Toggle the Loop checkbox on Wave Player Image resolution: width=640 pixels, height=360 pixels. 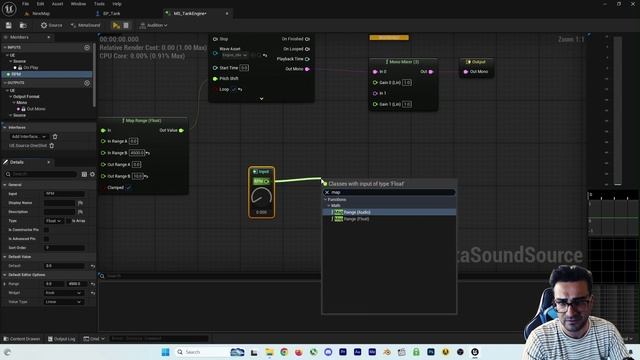coord(234,89)
